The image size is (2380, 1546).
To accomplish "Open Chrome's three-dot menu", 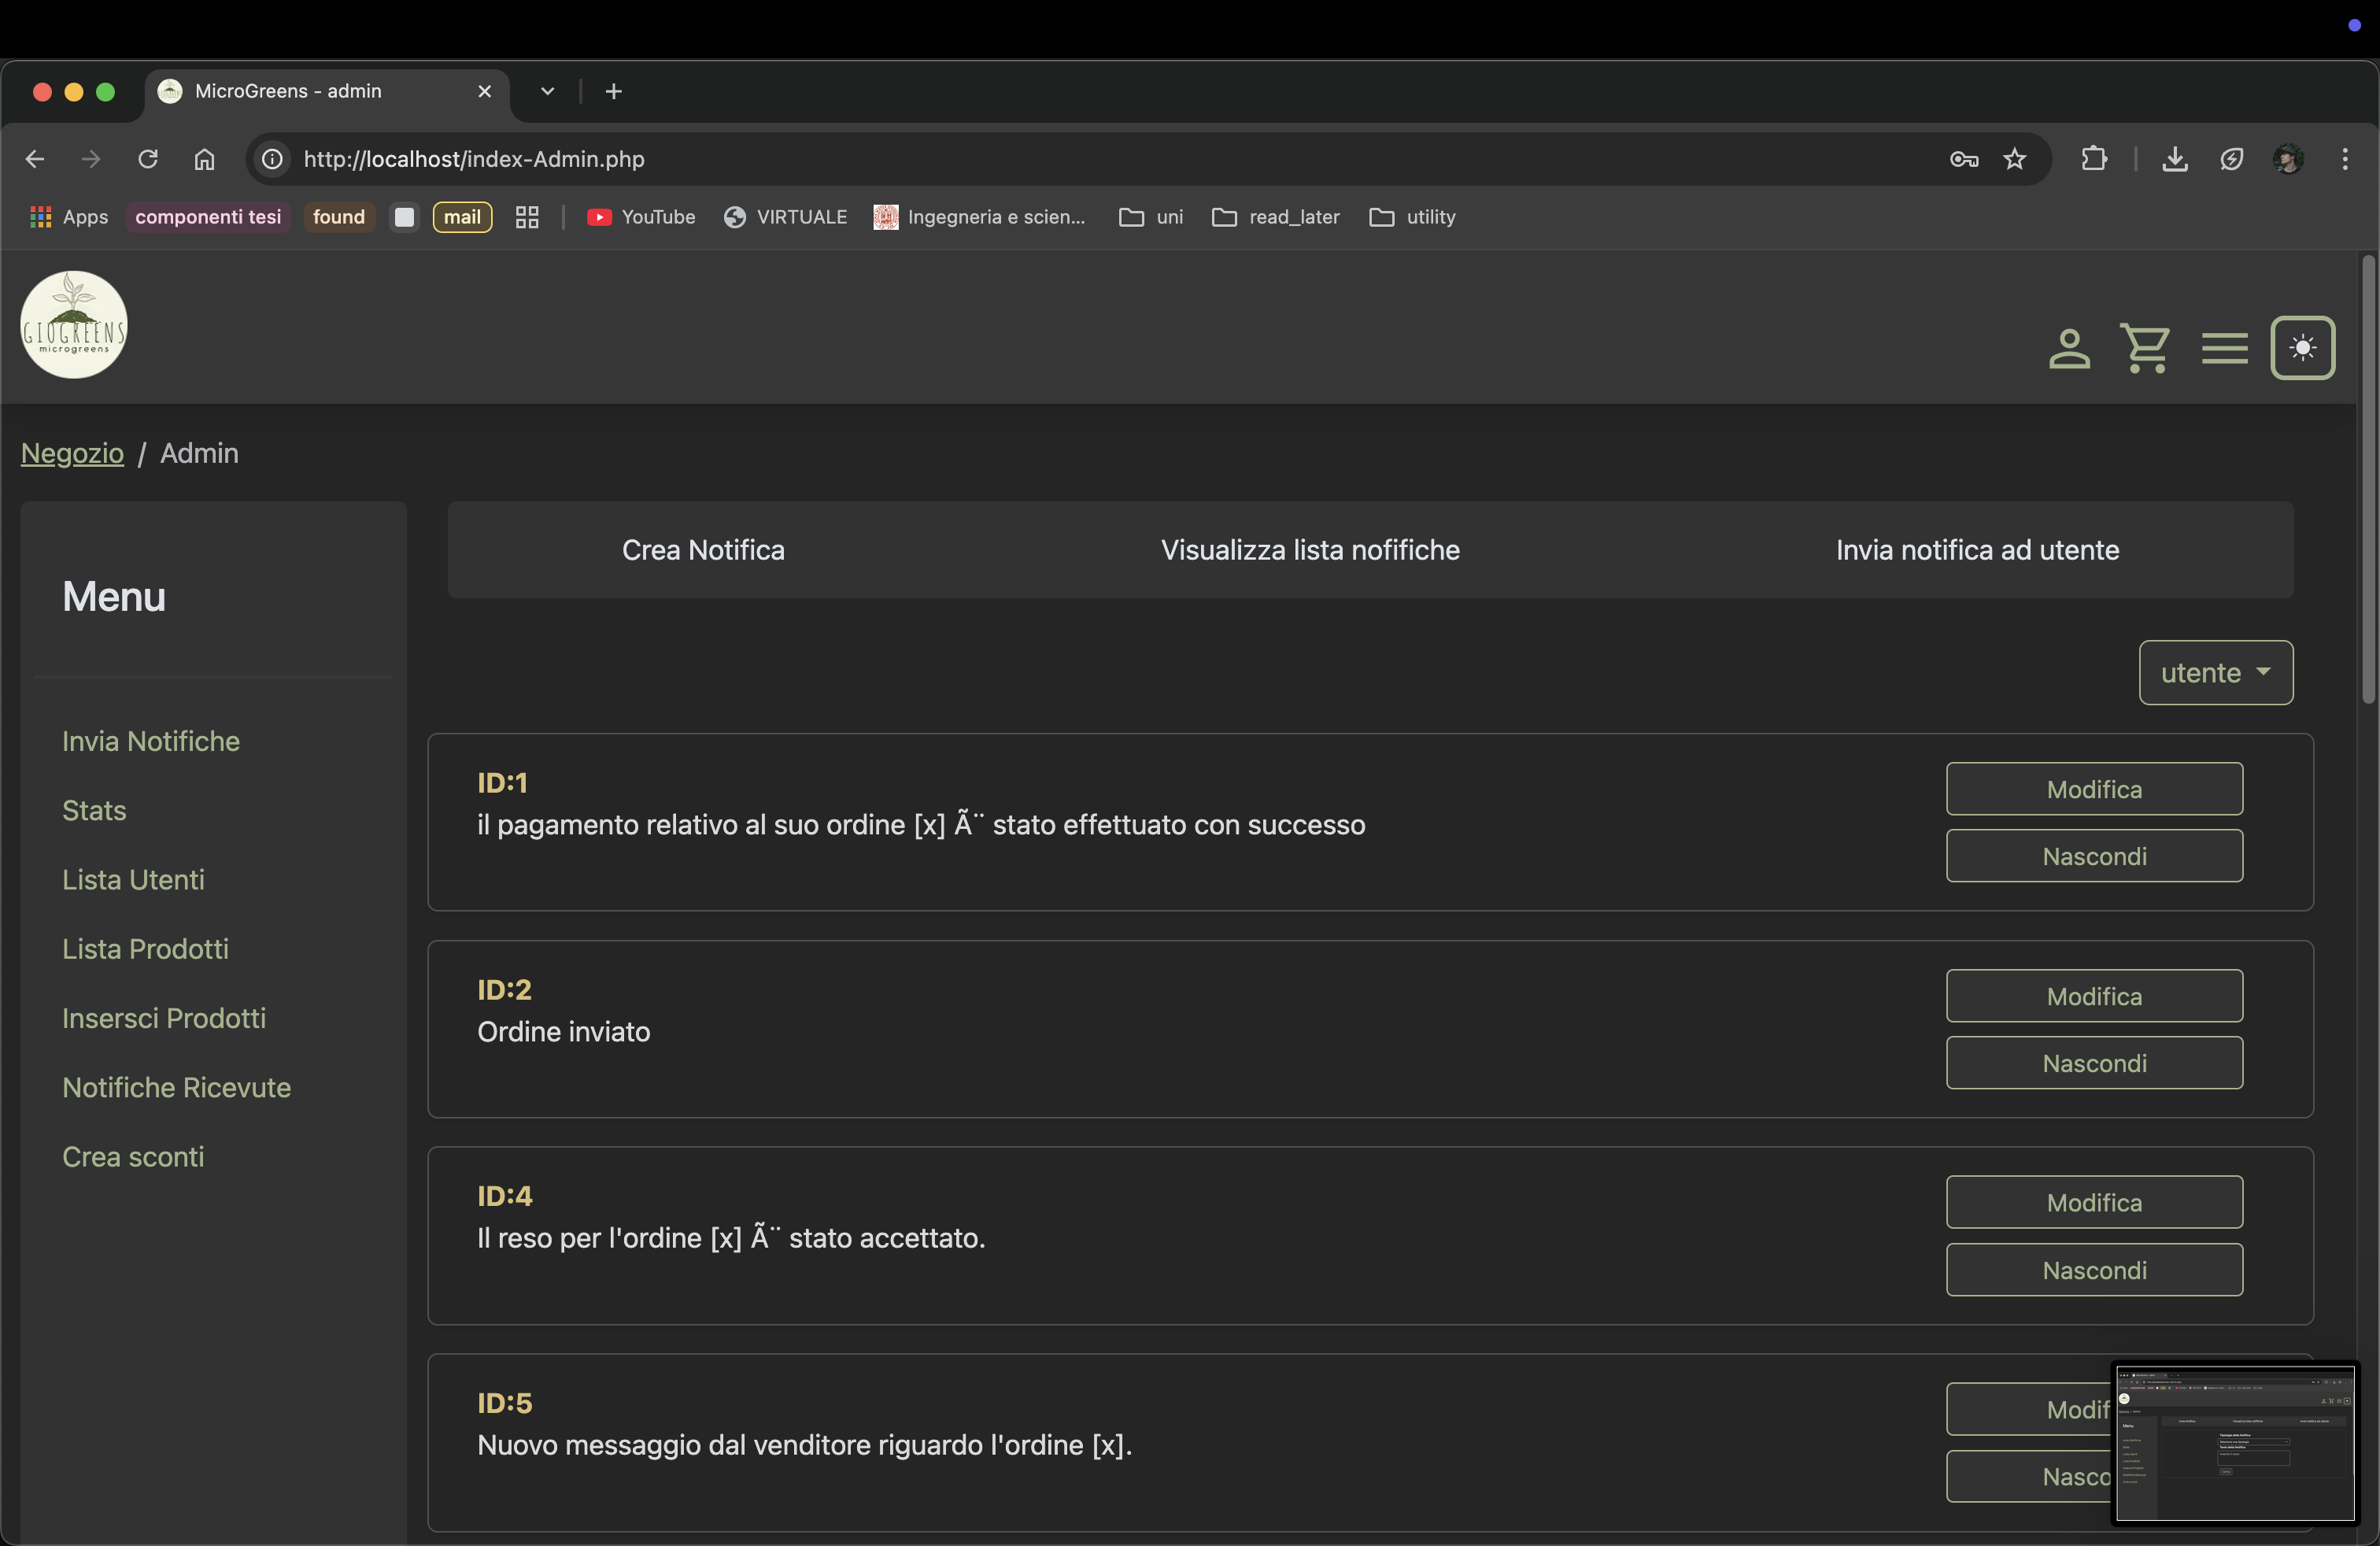I will coord(2344,159).
